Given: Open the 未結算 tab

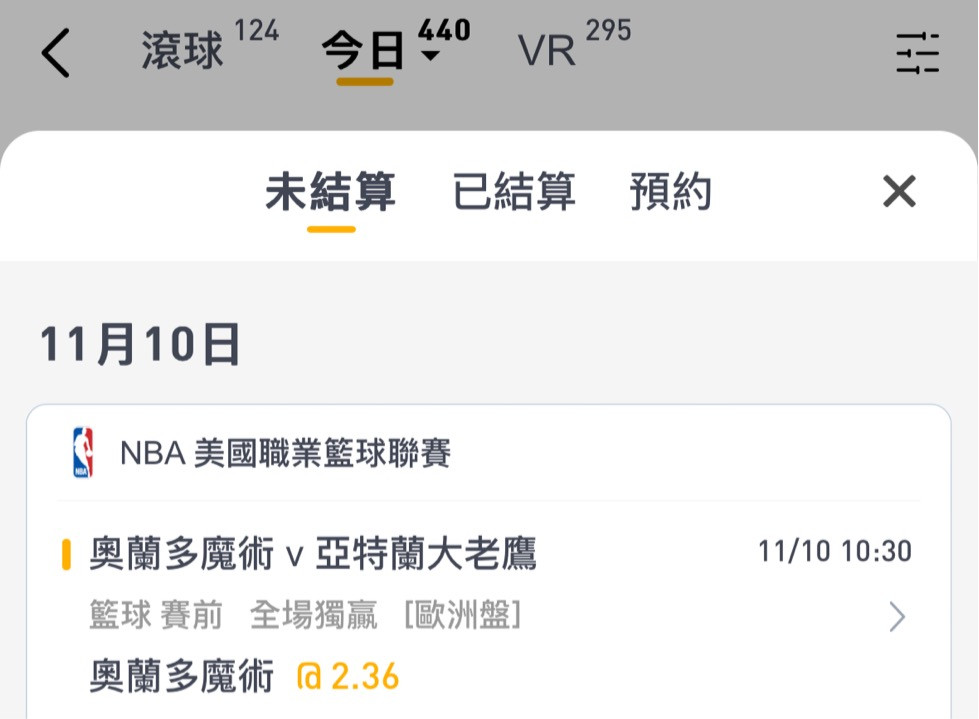Looking at the screenshot, I should [x=331, y=192].
